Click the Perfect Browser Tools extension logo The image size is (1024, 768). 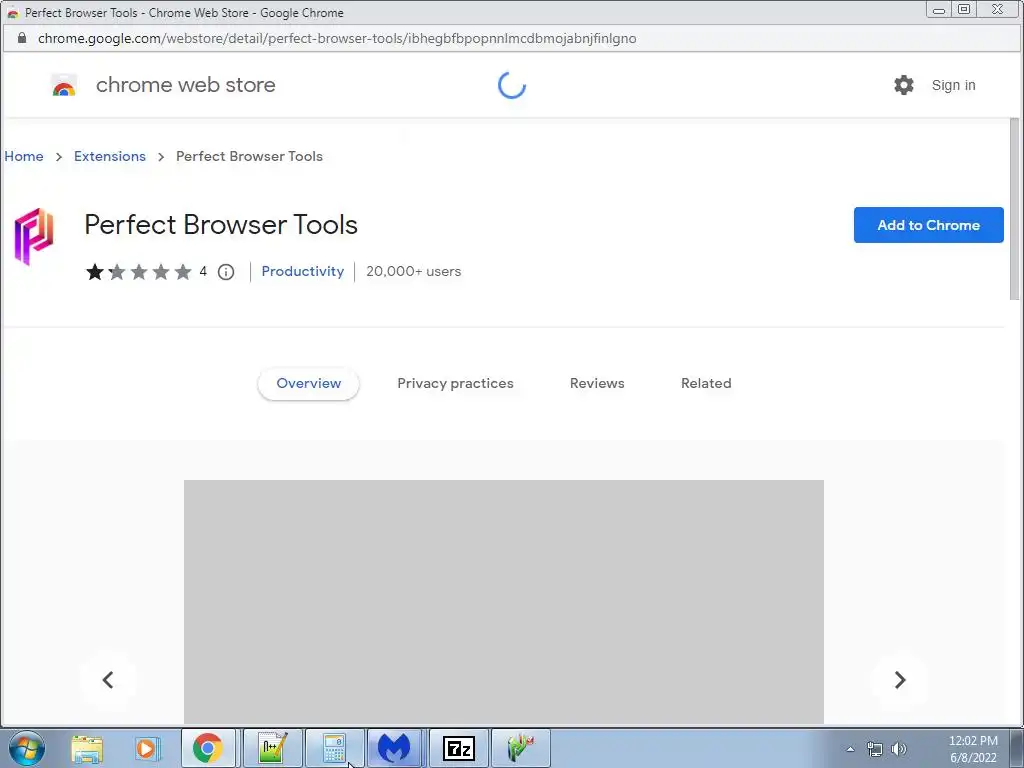(x=34, y=236)
